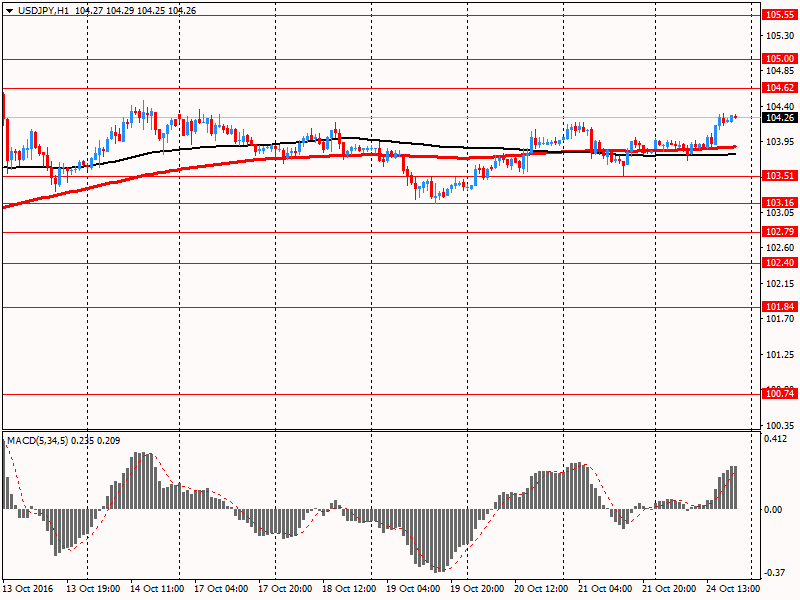Screen dimensions: 800x600
Task: Click the MACD 0.00 zero level label
Action: click(774, 509)
